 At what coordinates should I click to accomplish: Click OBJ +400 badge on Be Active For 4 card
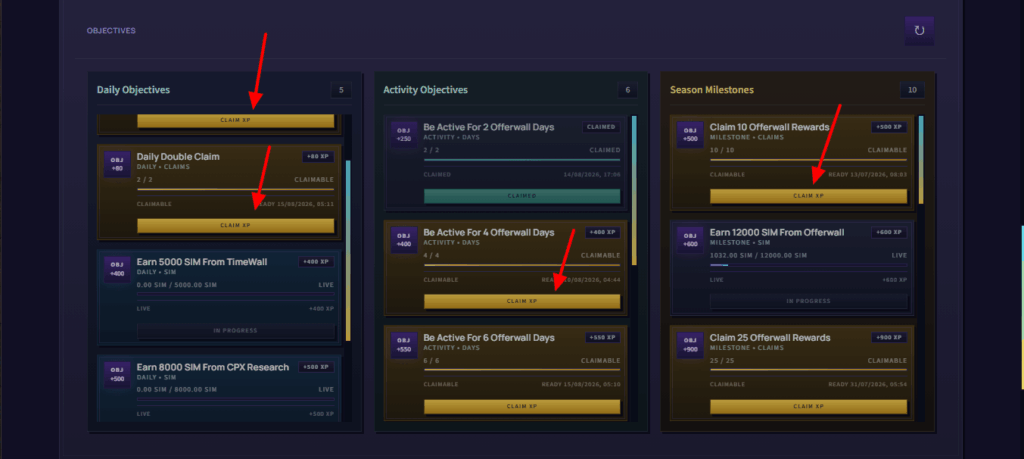pyautogui.click(x=404, y=240)
